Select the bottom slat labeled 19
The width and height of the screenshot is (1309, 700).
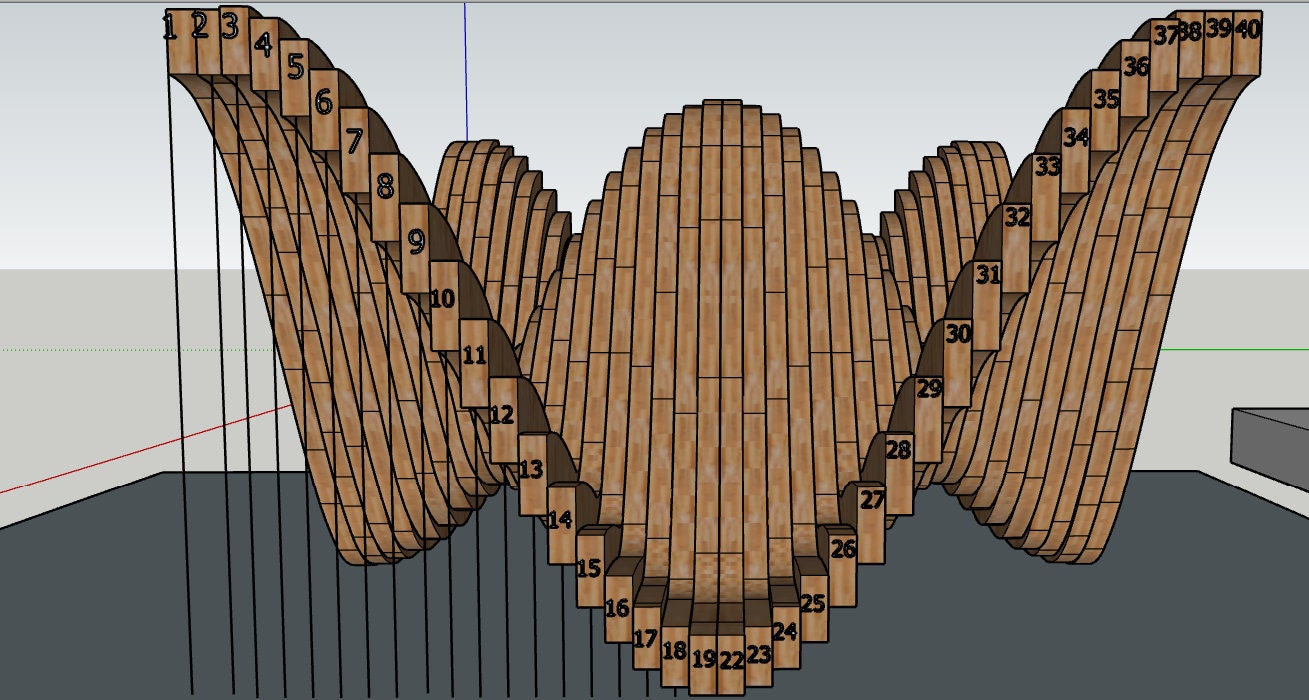point(703,663)
